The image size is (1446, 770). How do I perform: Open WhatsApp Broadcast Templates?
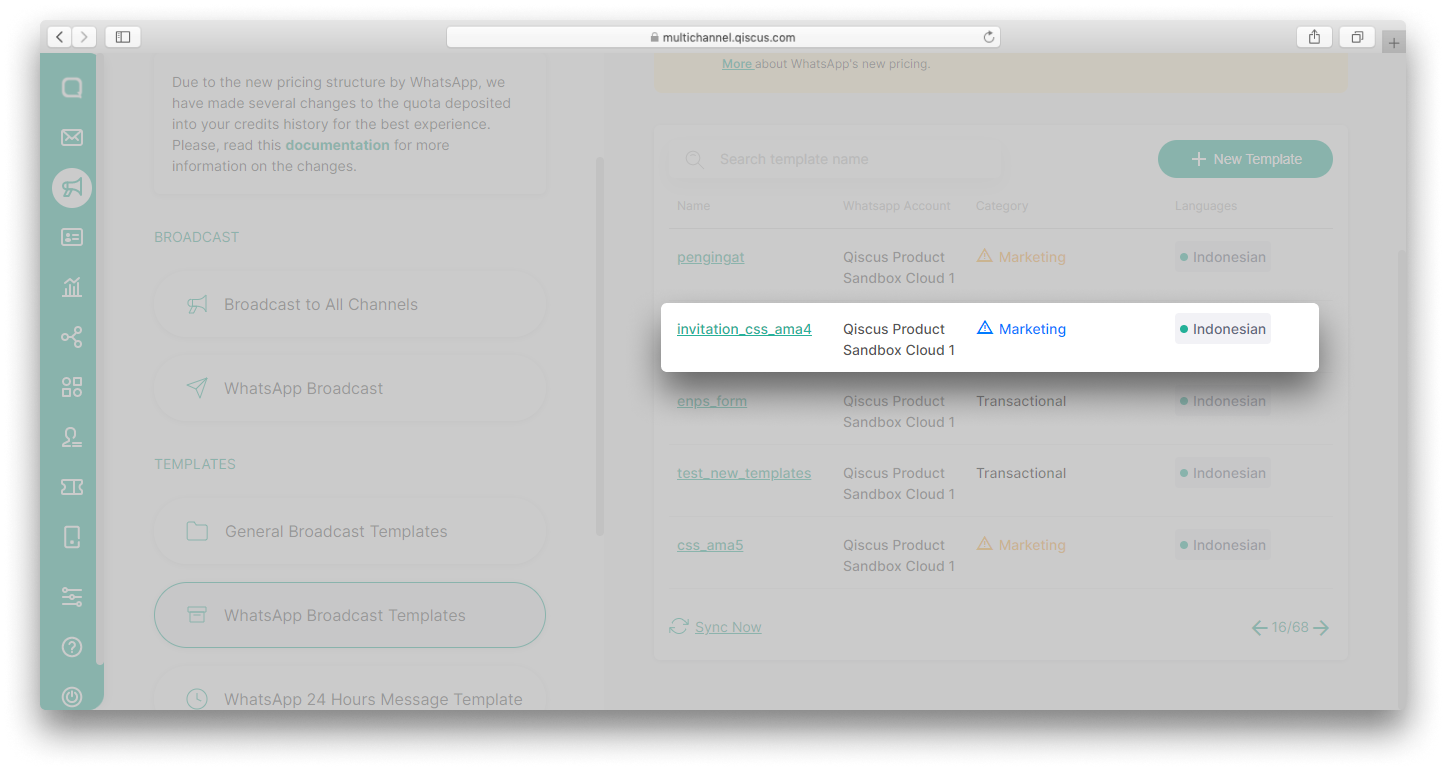[350, 615]
